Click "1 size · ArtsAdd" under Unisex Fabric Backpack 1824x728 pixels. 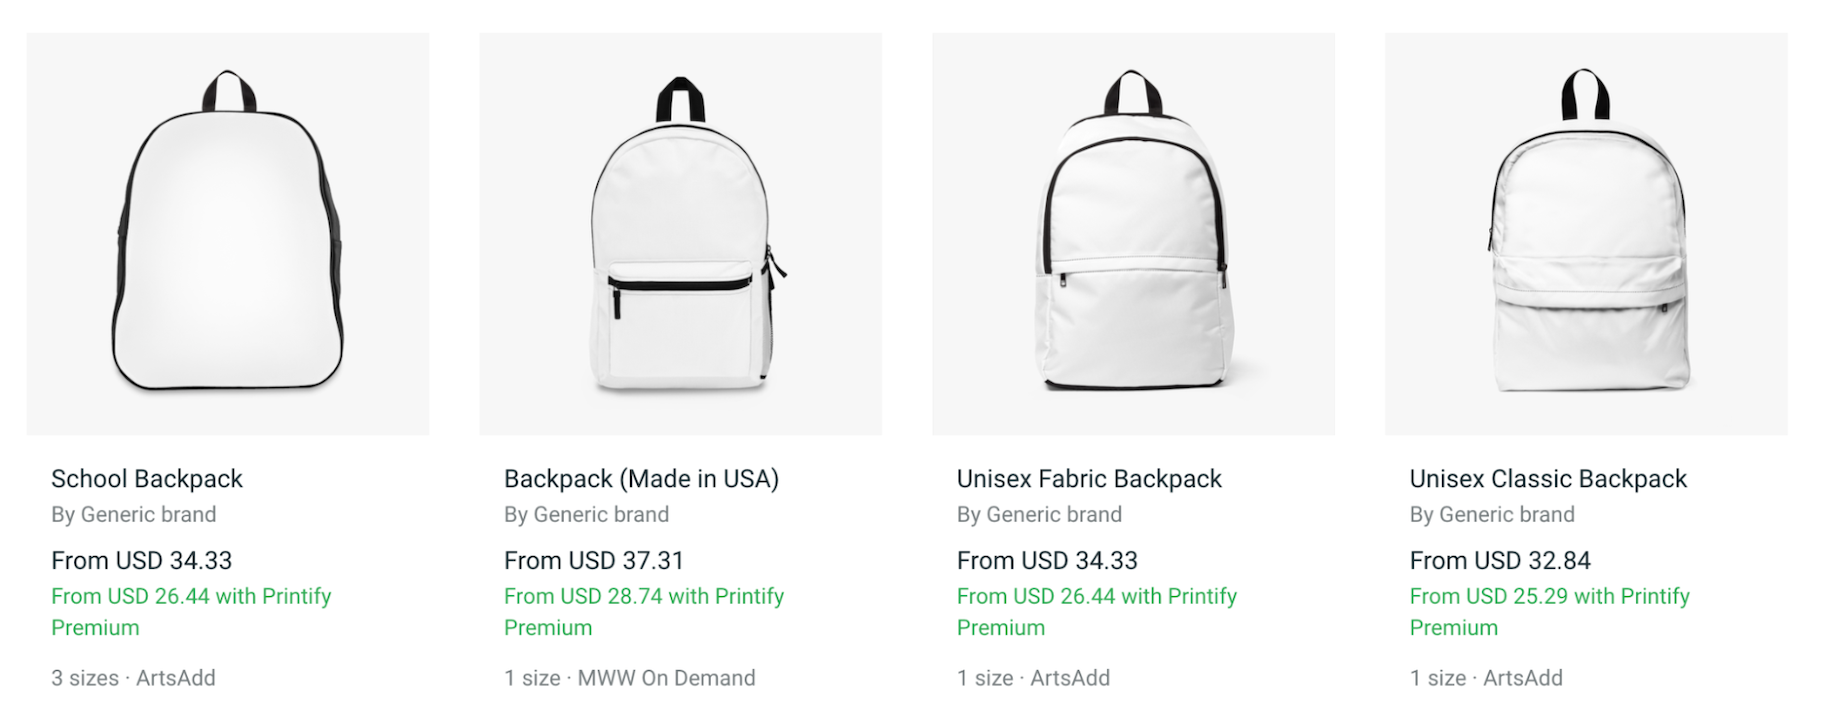[1033, 678]
